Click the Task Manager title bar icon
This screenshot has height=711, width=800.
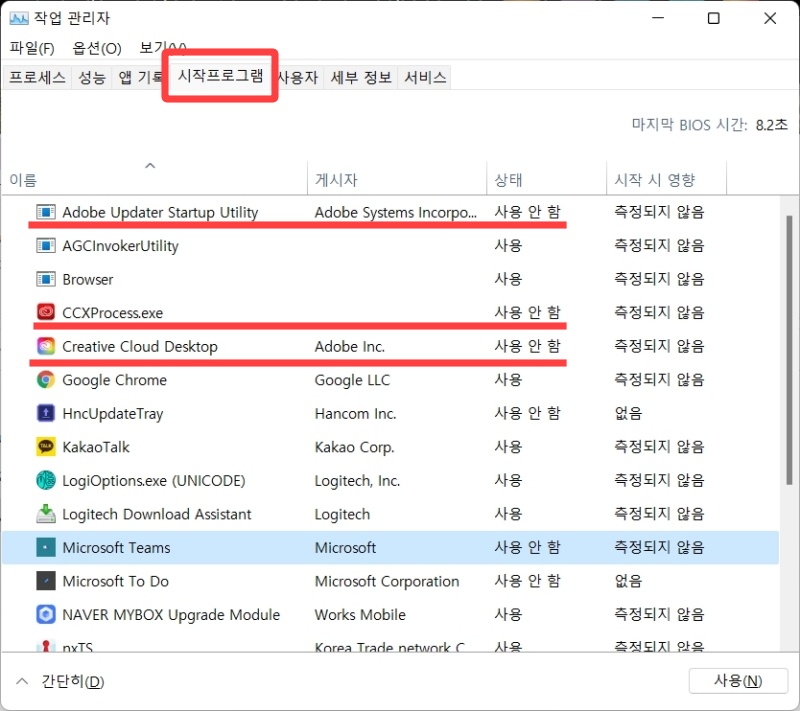(19, 18)
